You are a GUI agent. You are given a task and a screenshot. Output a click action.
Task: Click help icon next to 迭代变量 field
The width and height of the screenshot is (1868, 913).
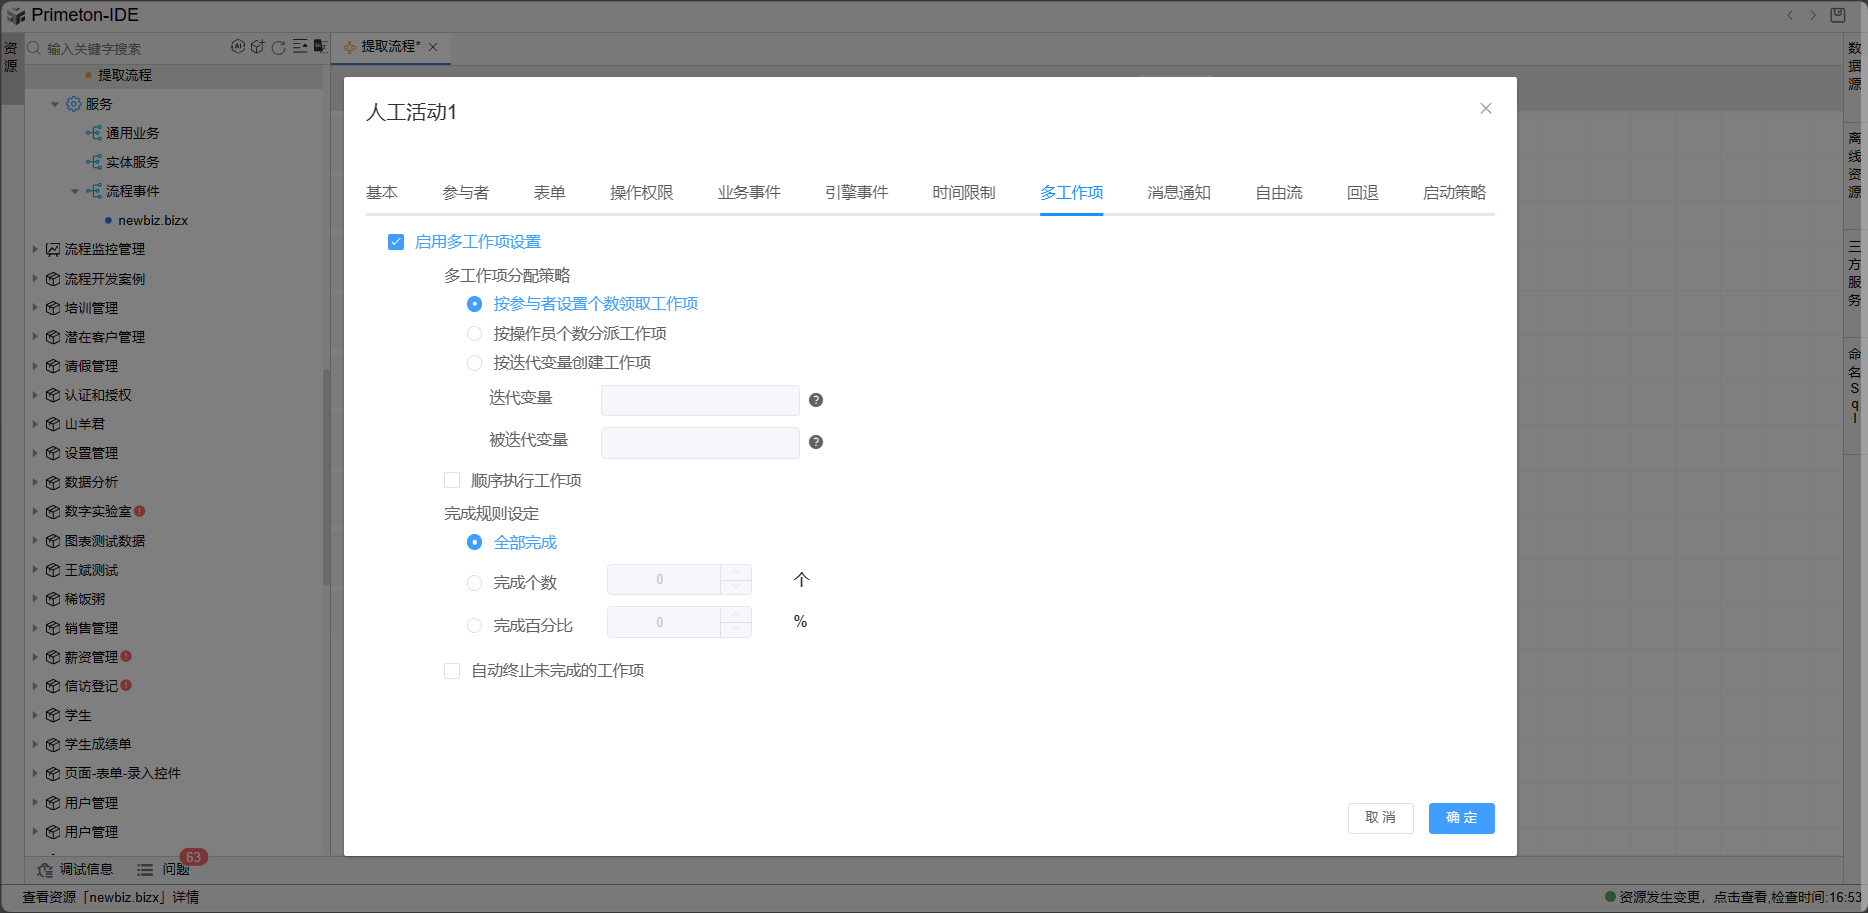[x=816, y=400]
